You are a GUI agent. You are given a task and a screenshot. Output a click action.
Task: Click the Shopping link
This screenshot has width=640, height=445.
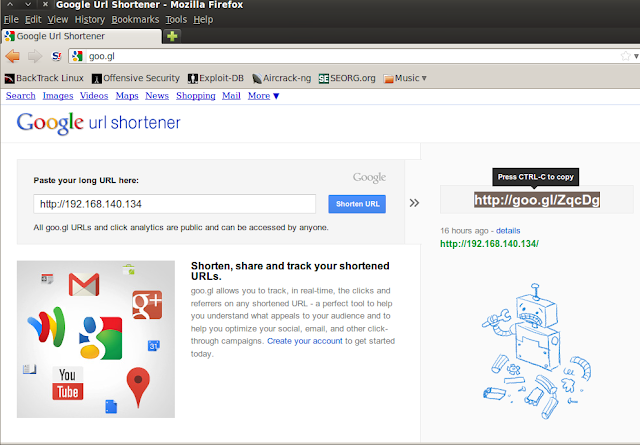coord(196,96)
